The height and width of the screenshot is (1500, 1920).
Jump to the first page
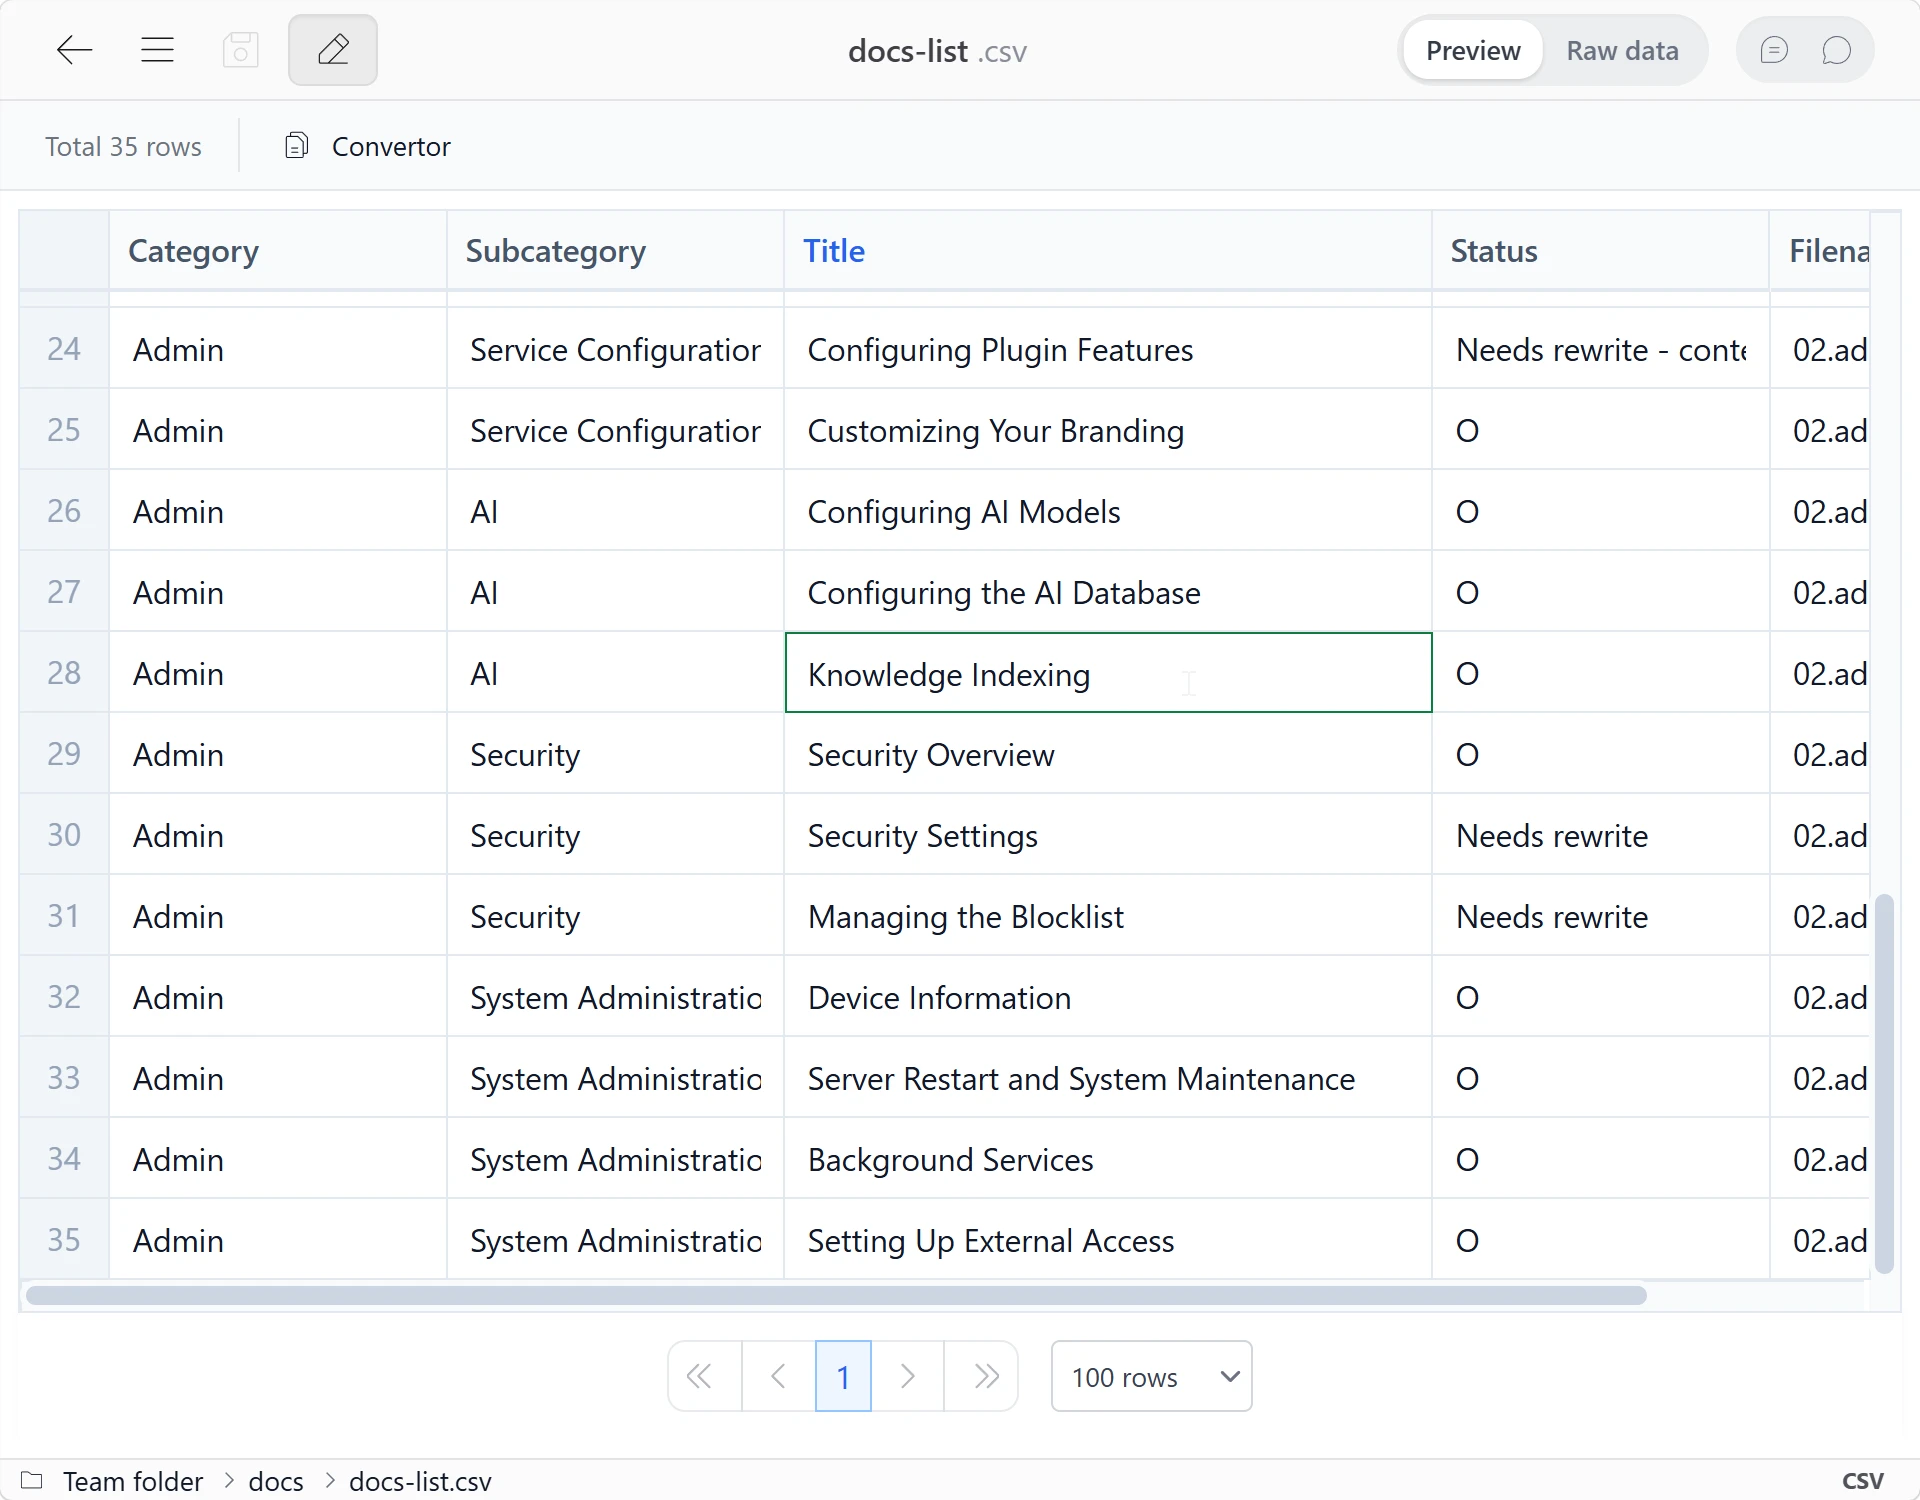coord(704,1376)
